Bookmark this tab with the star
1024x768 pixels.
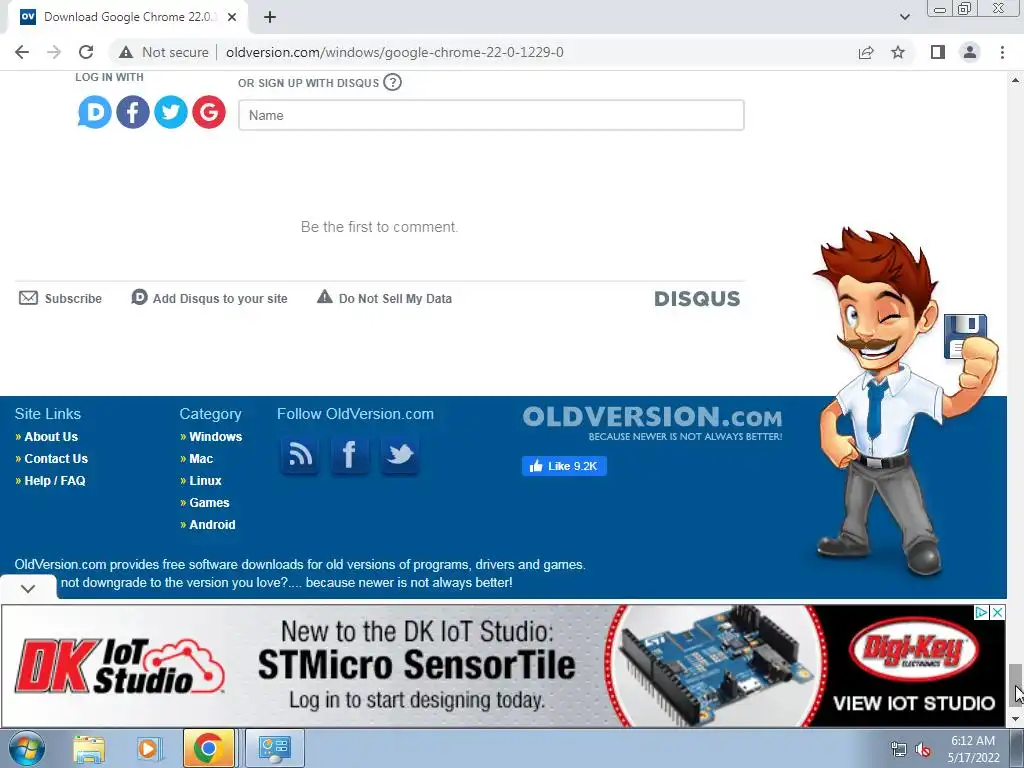click(x=898, y=52)
